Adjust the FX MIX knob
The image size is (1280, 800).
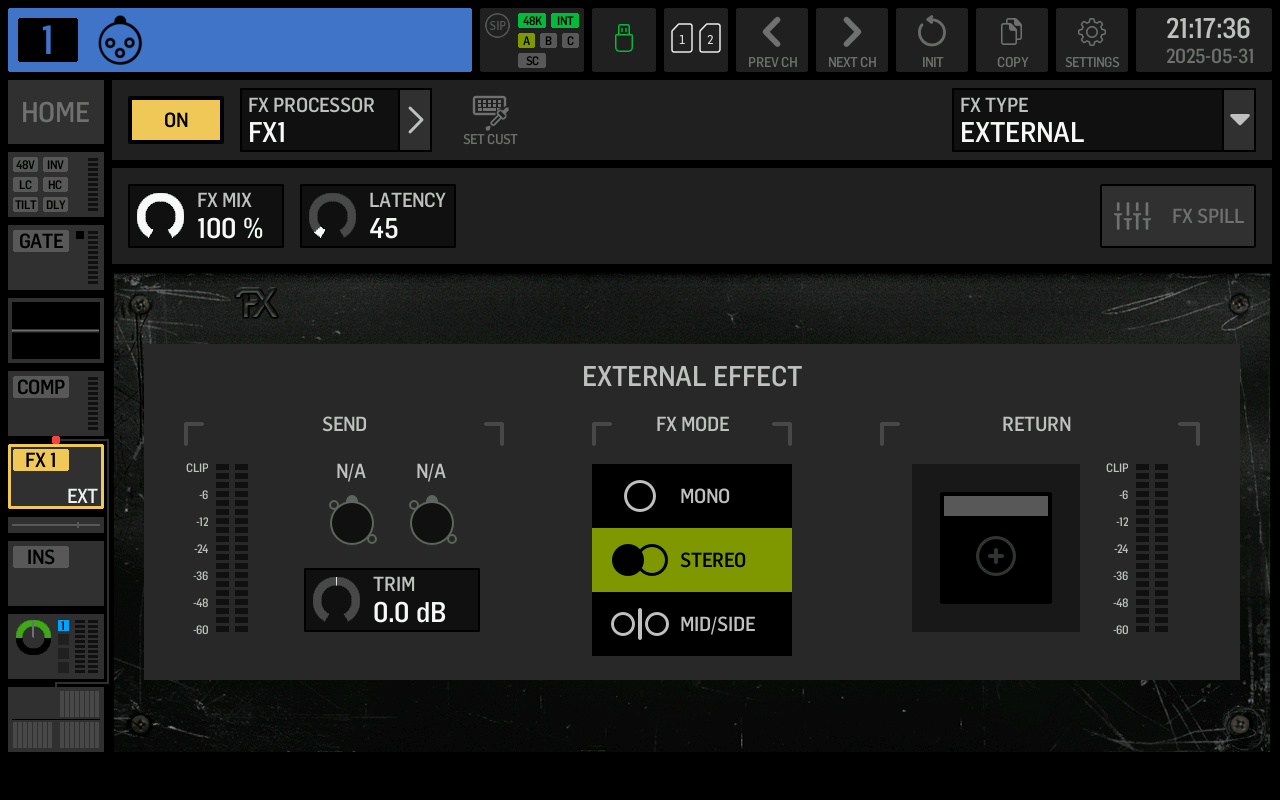[x=161, y=215]
